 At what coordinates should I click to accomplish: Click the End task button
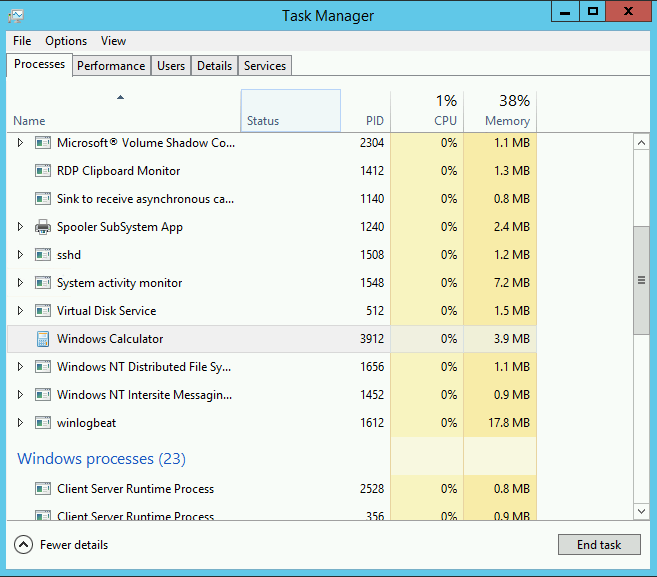point(599,544)
